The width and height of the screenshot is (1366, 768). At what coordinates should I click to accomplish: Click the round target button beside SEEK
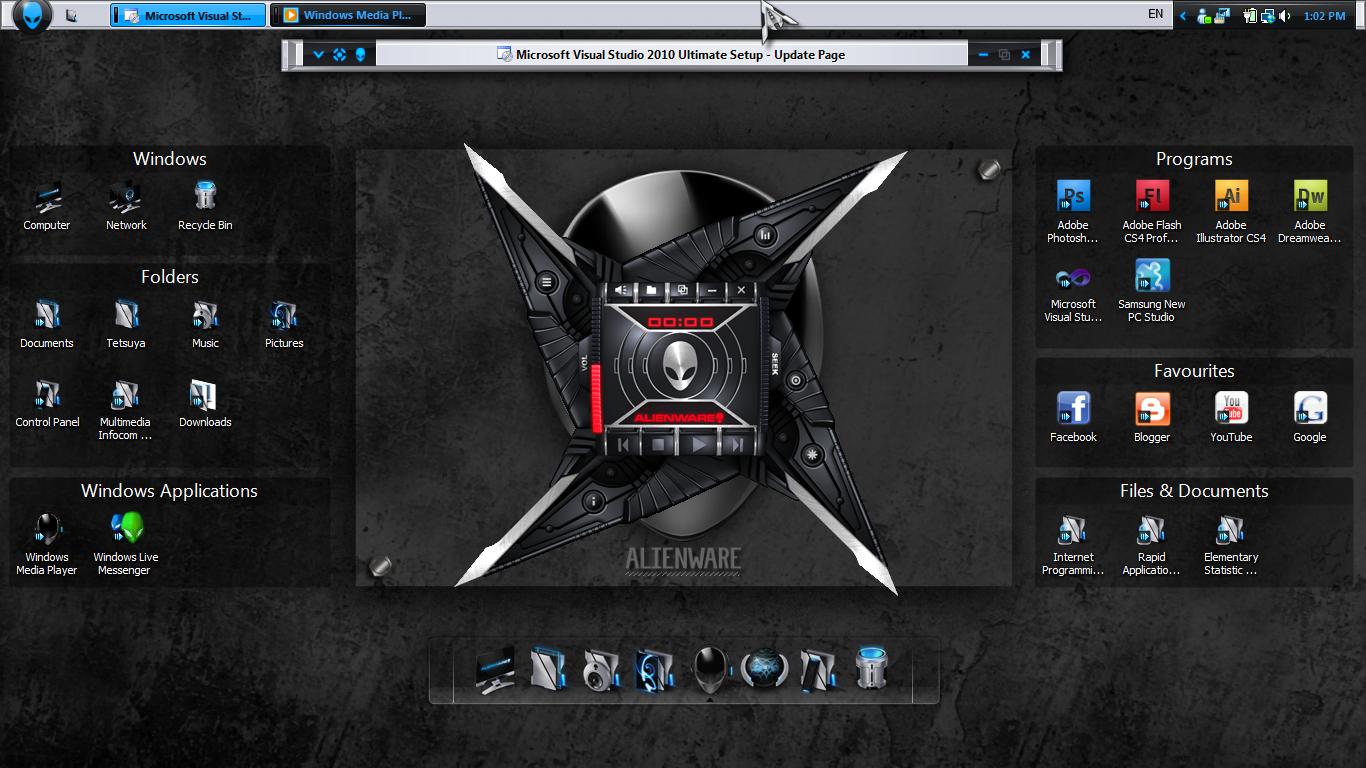tap(796, 380)
